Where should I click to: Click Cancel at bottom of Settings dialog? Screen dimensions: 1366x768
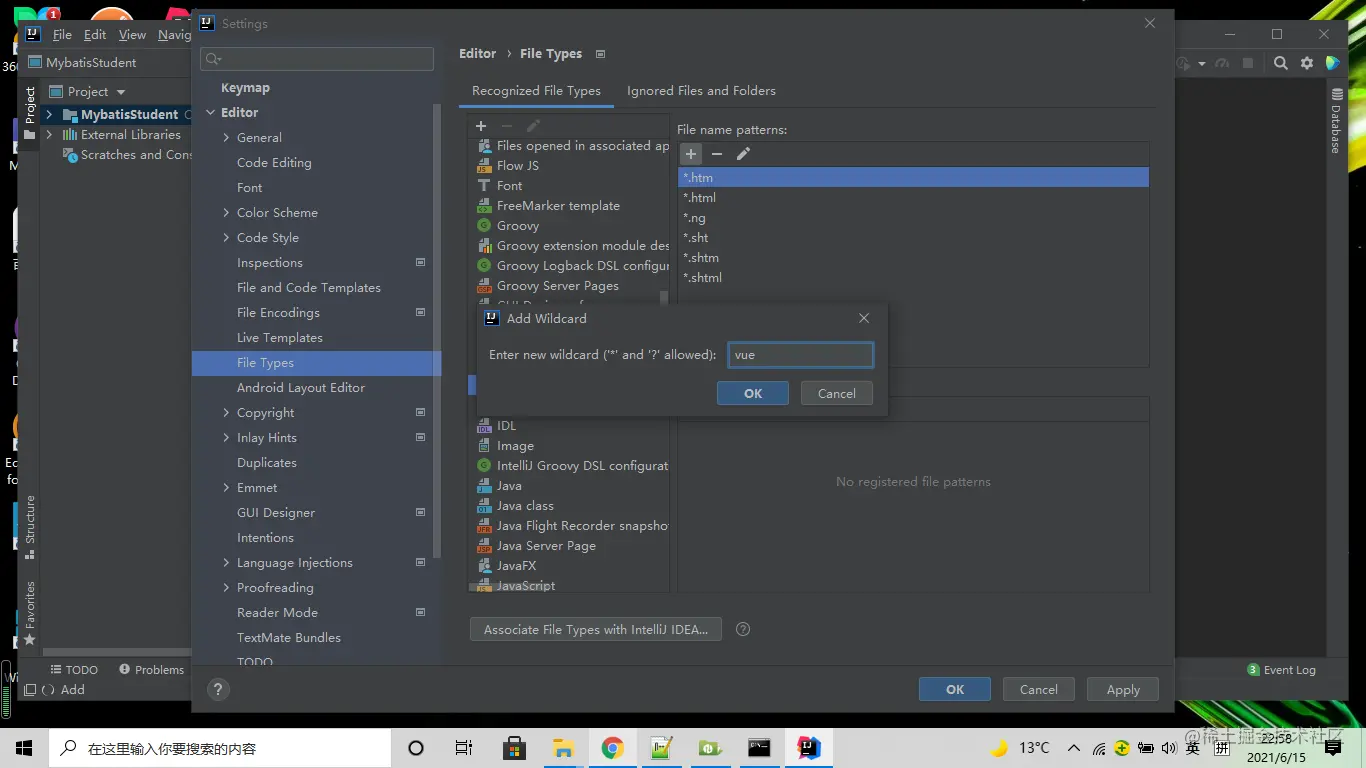[x=1039, y=689]
